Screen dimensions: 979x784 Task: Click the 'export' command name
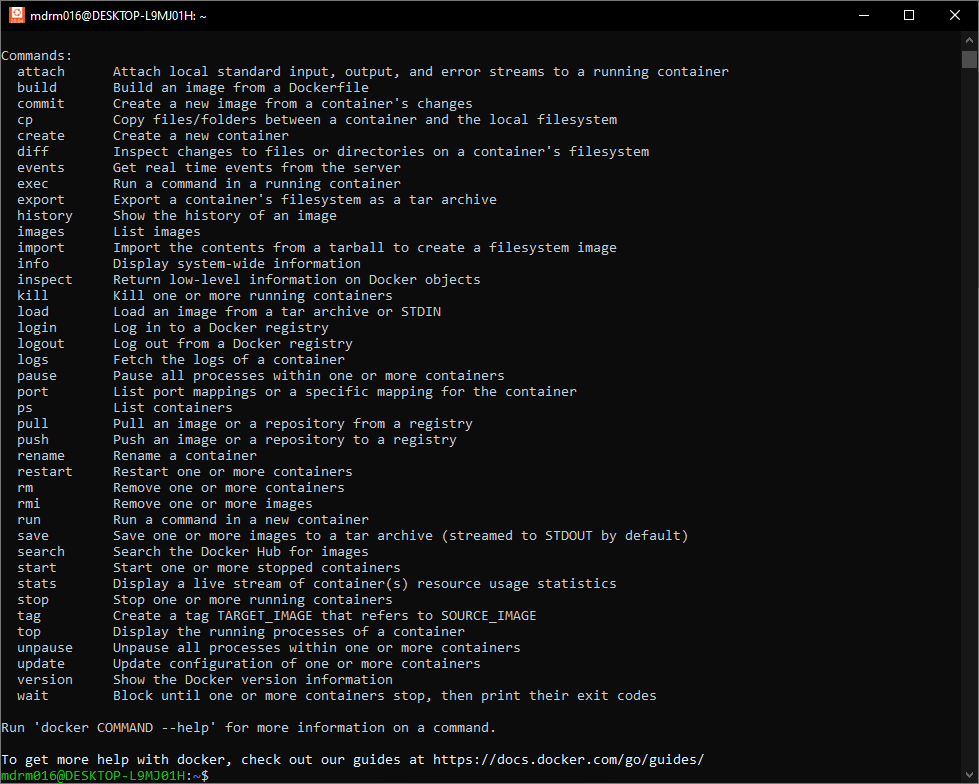pyautogui.click(x=41, y=200)
